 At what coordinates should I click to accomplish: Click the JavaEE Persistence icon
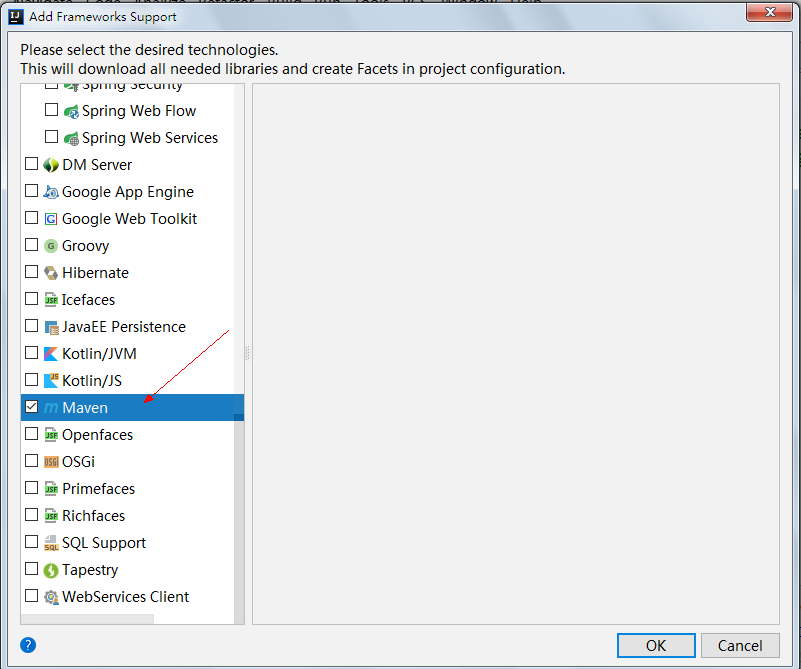(x=51, y=327)
